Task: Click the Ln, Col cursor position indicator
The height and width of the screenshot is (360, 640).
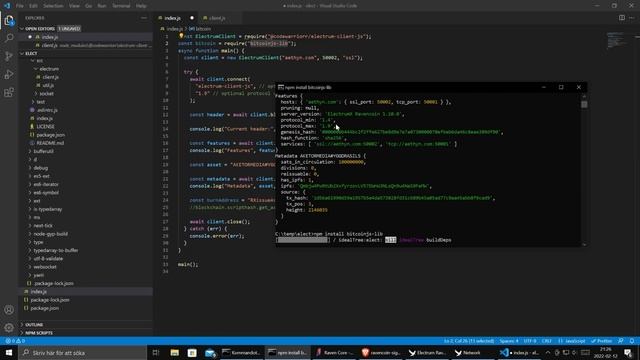Action: pos(469,341)
